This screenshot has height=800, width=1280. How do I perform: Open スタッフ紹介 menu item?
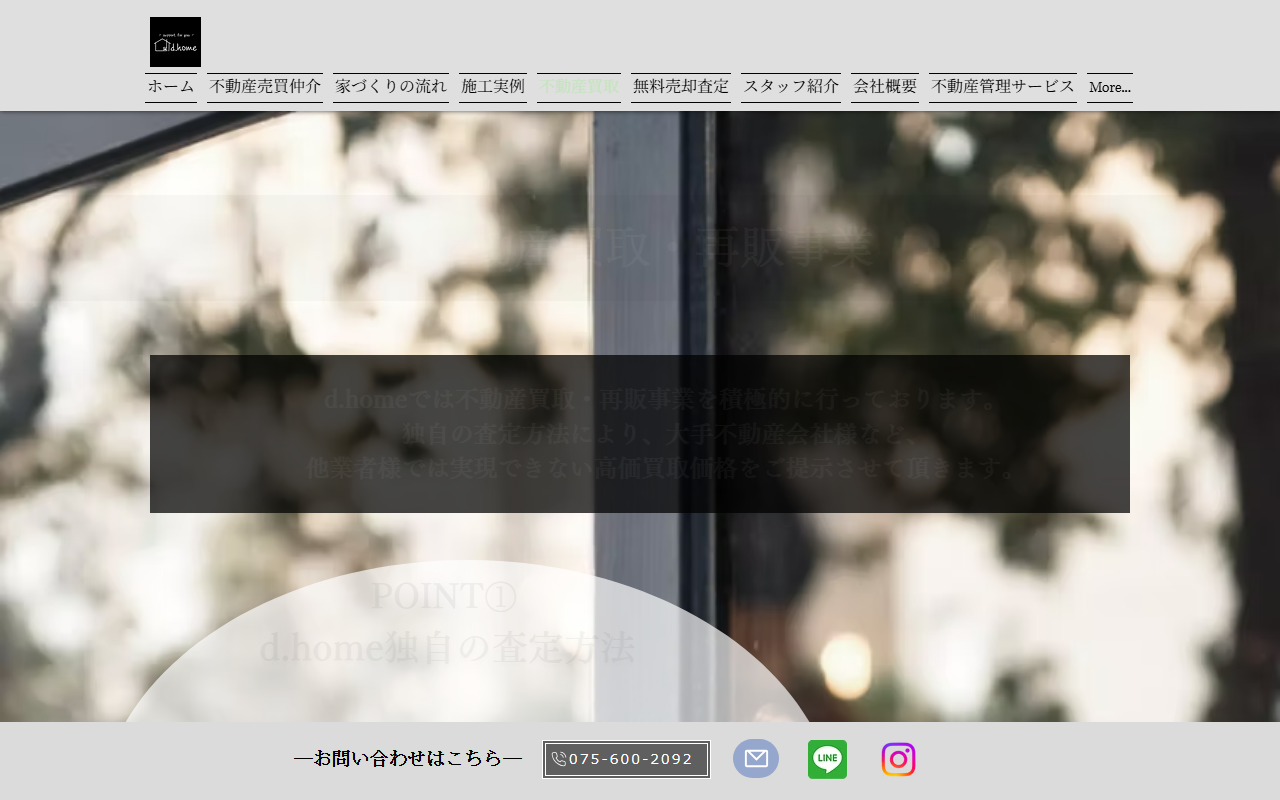coord(791,87)
